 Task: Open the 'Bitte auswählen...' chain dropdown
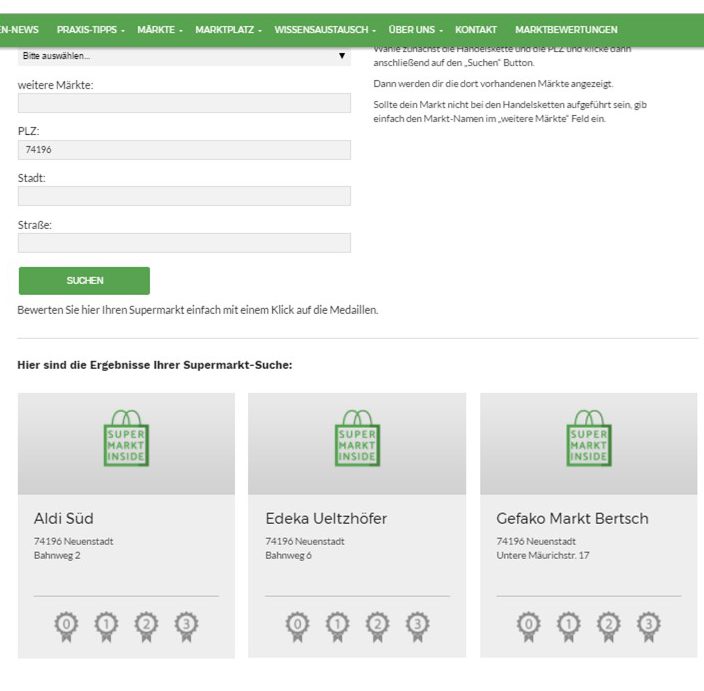[x=184, y=56]
